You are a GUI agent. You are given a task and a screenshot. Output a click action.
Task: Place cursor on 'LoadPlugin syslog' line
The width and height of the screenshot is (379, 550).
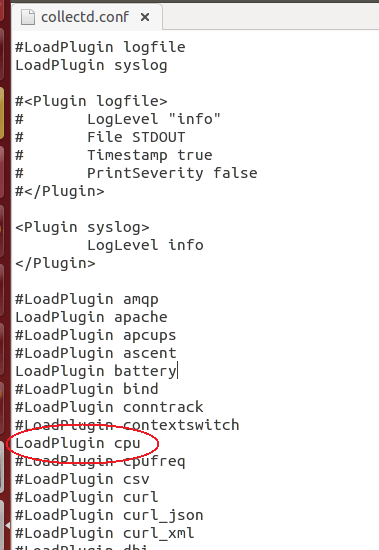click(x=91, y=65)
